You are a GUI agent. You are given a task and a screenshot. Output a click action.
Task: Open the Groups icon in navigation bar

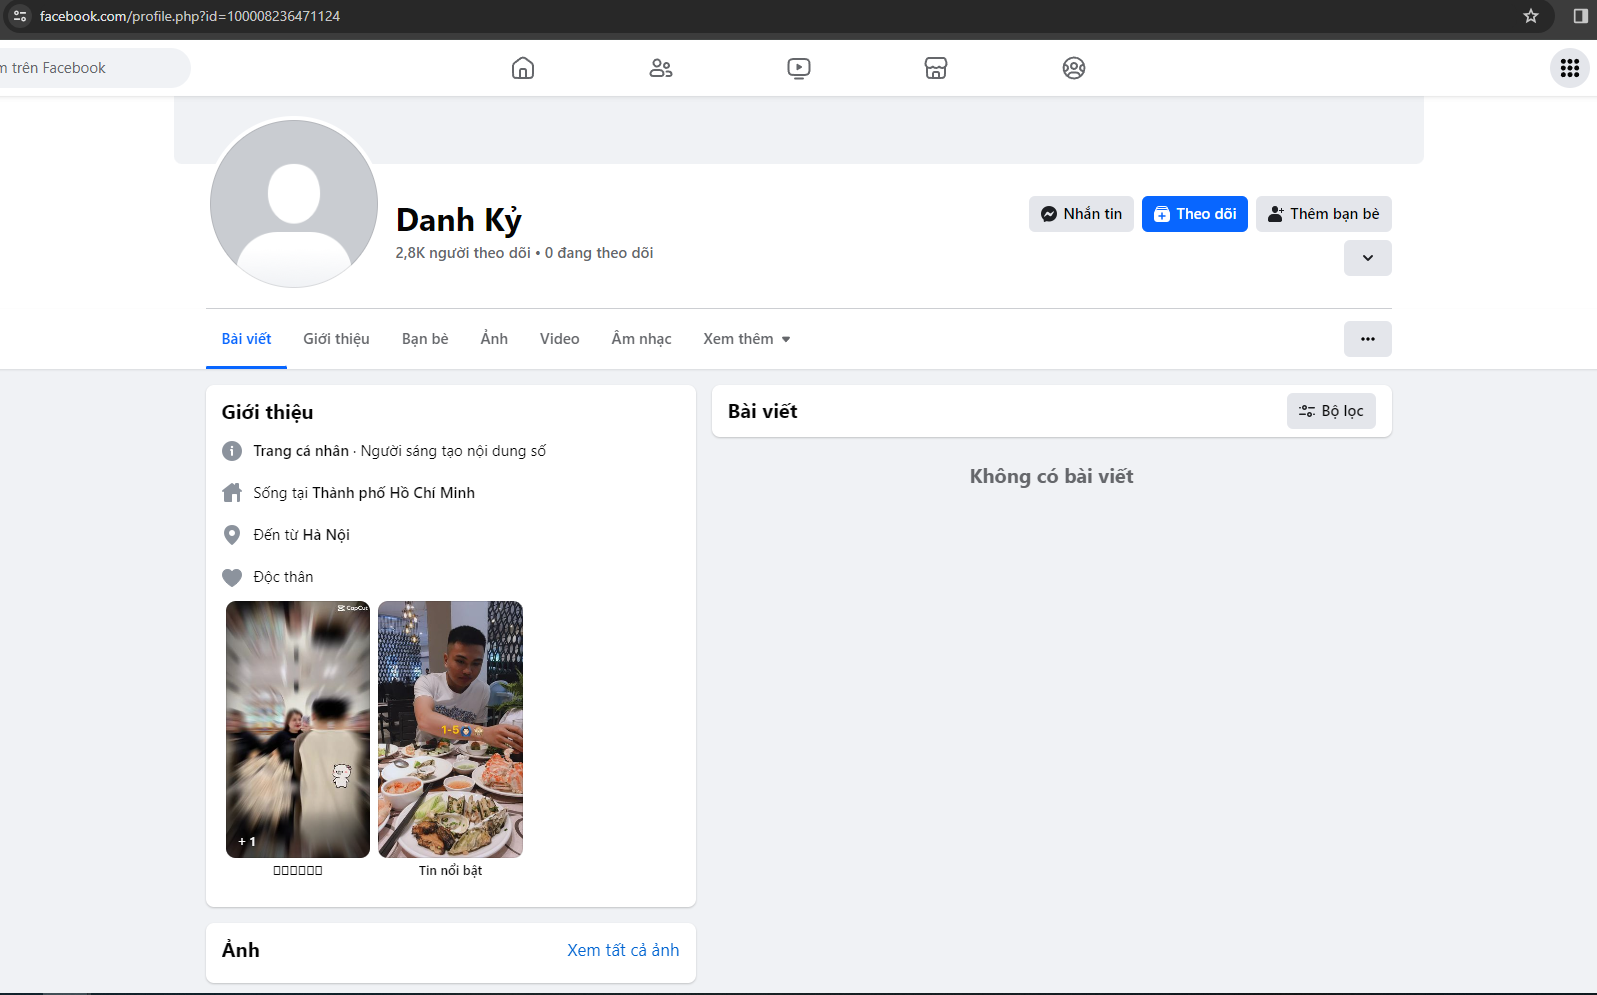[1073, 68]
